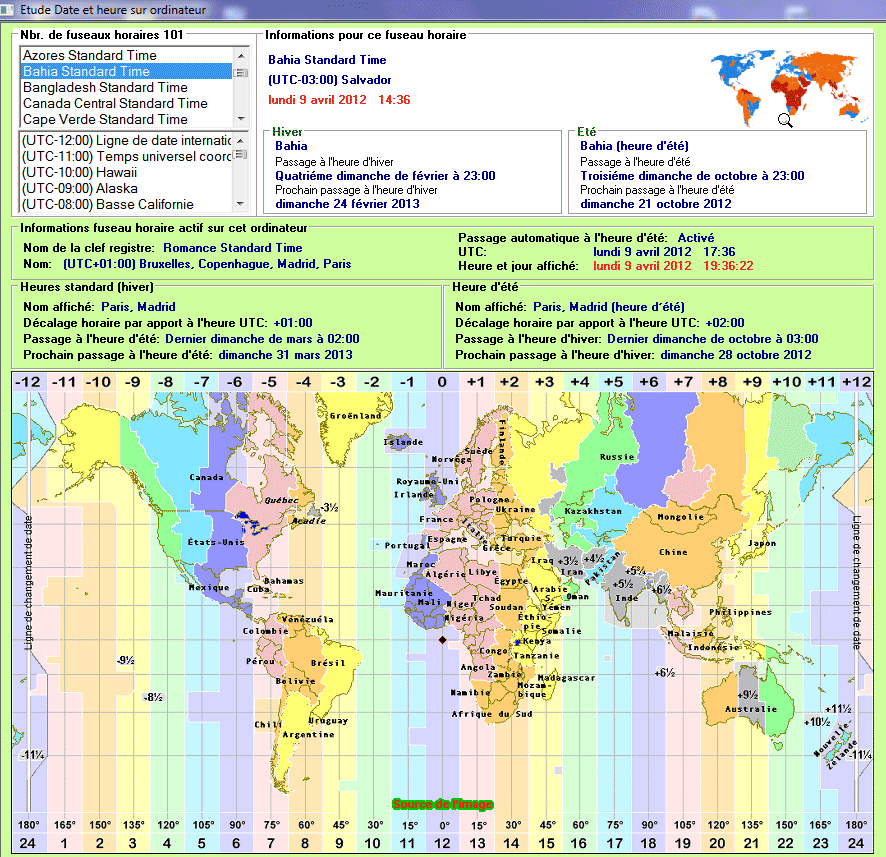This screenshot has width=886, height=857.
Task: Click the "Australie" label on the map
Action: coord(751,709)
